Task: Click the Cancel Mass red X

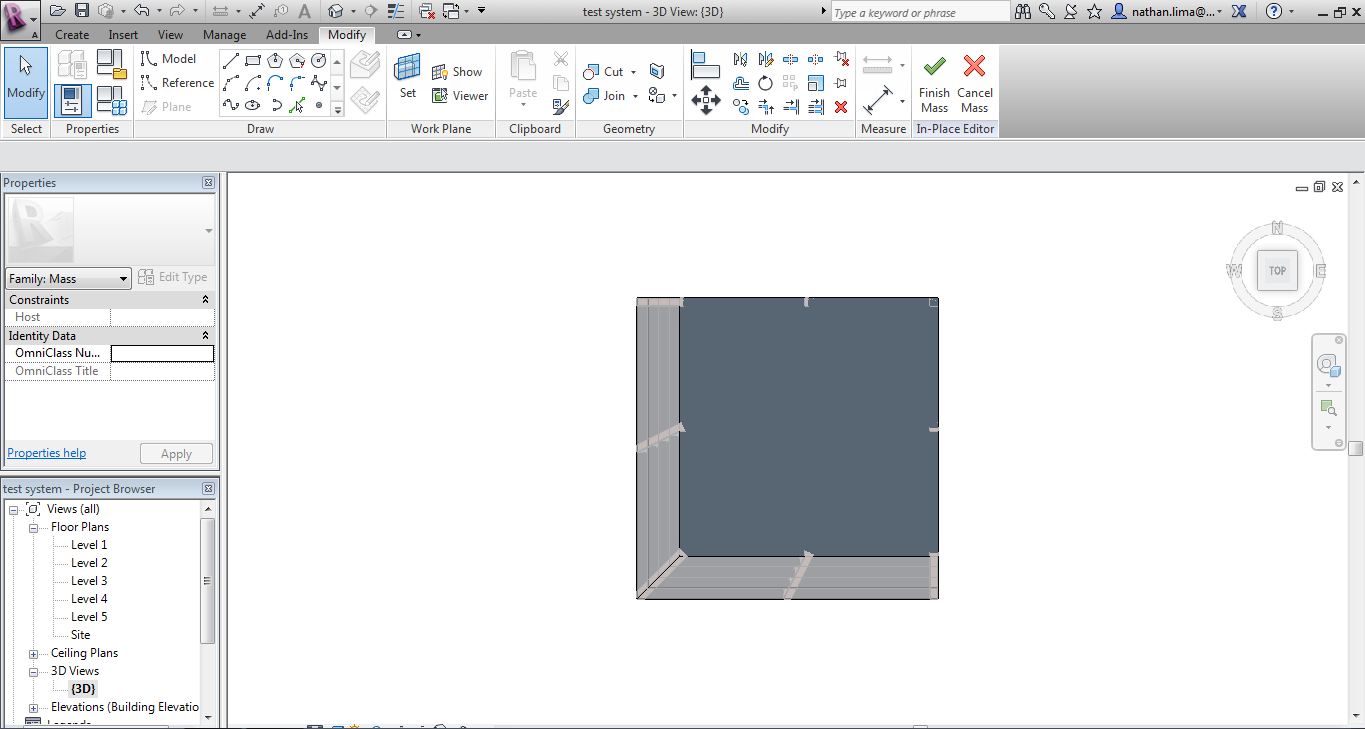Action: 974,68
